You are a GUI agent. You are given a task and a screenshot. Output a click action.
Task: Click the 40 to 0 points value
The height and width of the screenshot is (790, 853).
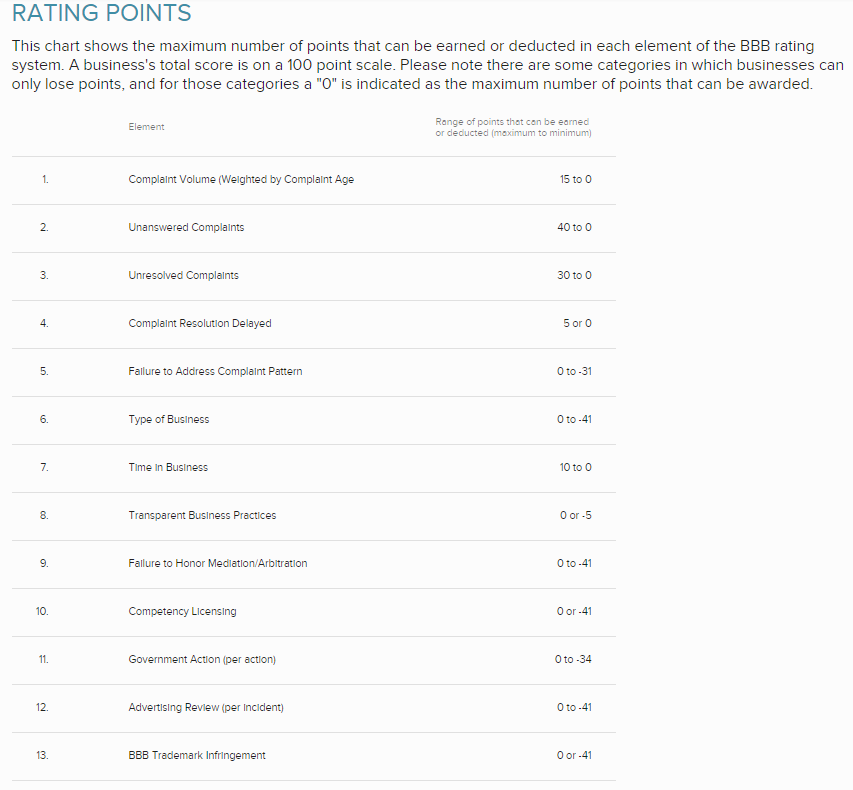pyautogui.click(x=574, y=227)
